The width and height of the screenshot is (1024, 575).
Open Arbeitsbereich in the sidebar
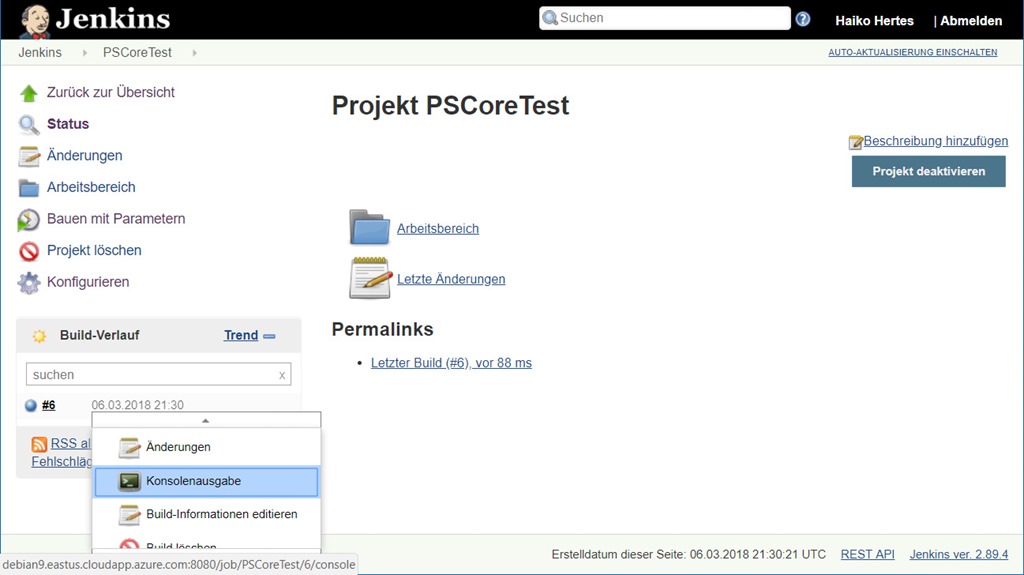(x=91, y=187)
